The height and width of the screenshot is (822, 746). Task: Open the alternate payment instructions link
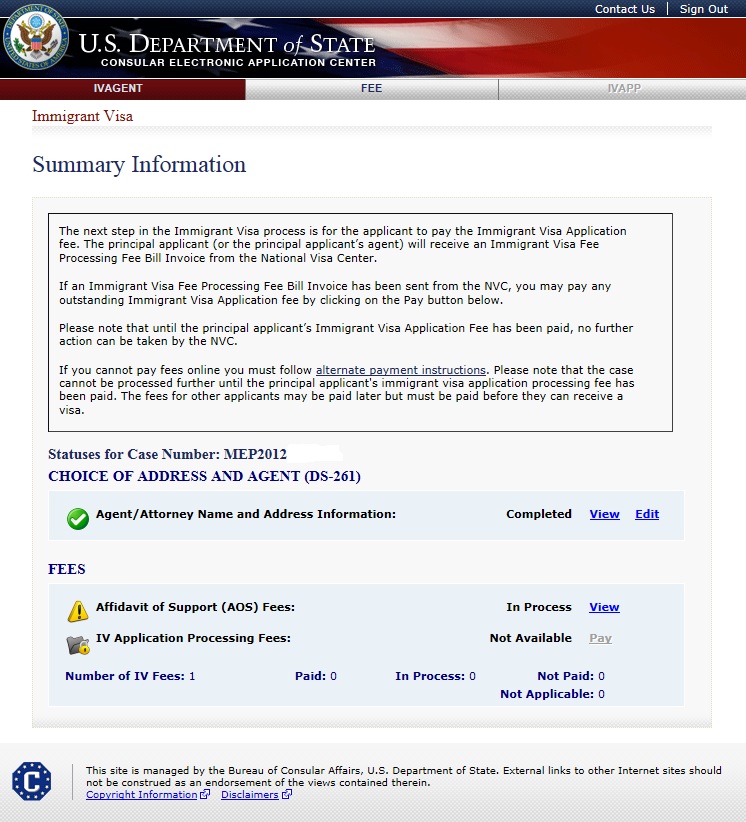(x=401, y=370)
